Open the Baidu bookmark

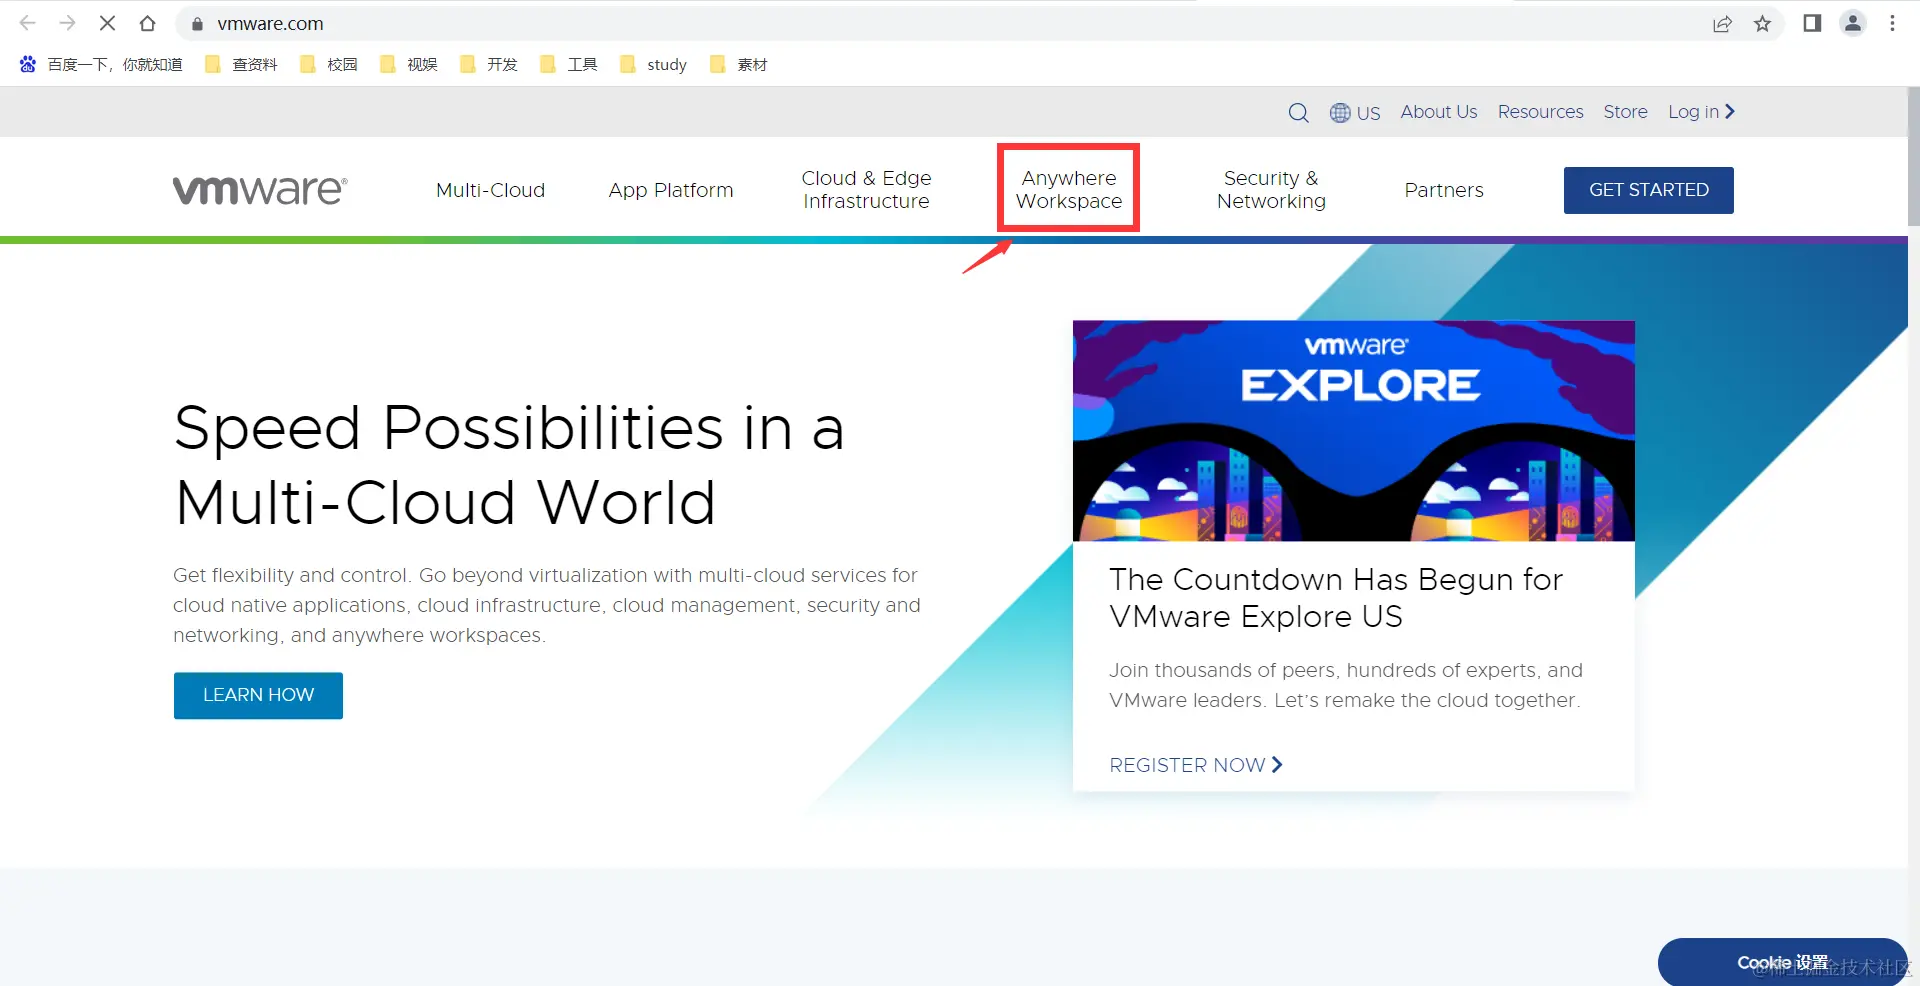[101, 64]
